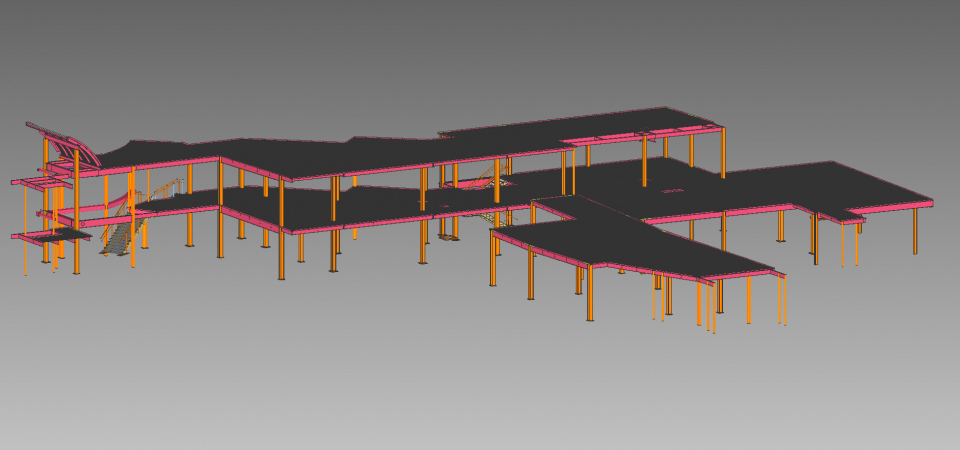Click the gray staircase at left end

tap(117, 238)
